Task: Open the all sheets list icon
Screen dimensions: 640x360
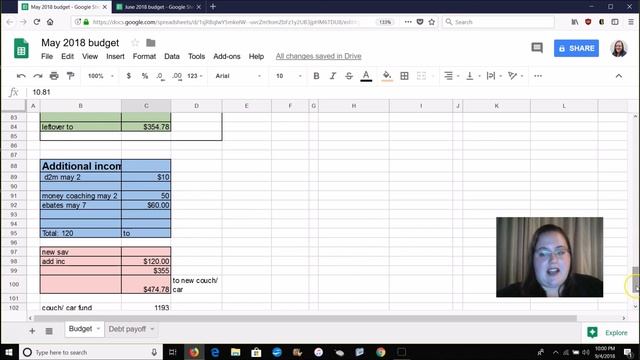Action: tap(49, 331)
